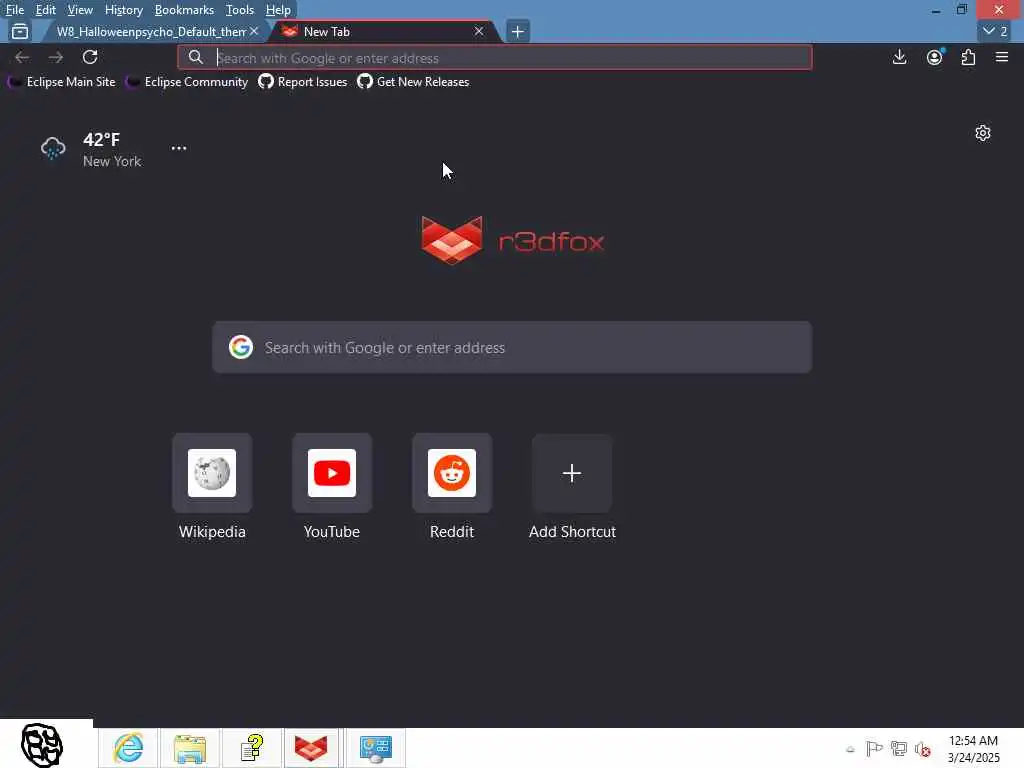Open Eclipse Main Site bookmark
The image size is (1024, 768).
pos(61,82)
